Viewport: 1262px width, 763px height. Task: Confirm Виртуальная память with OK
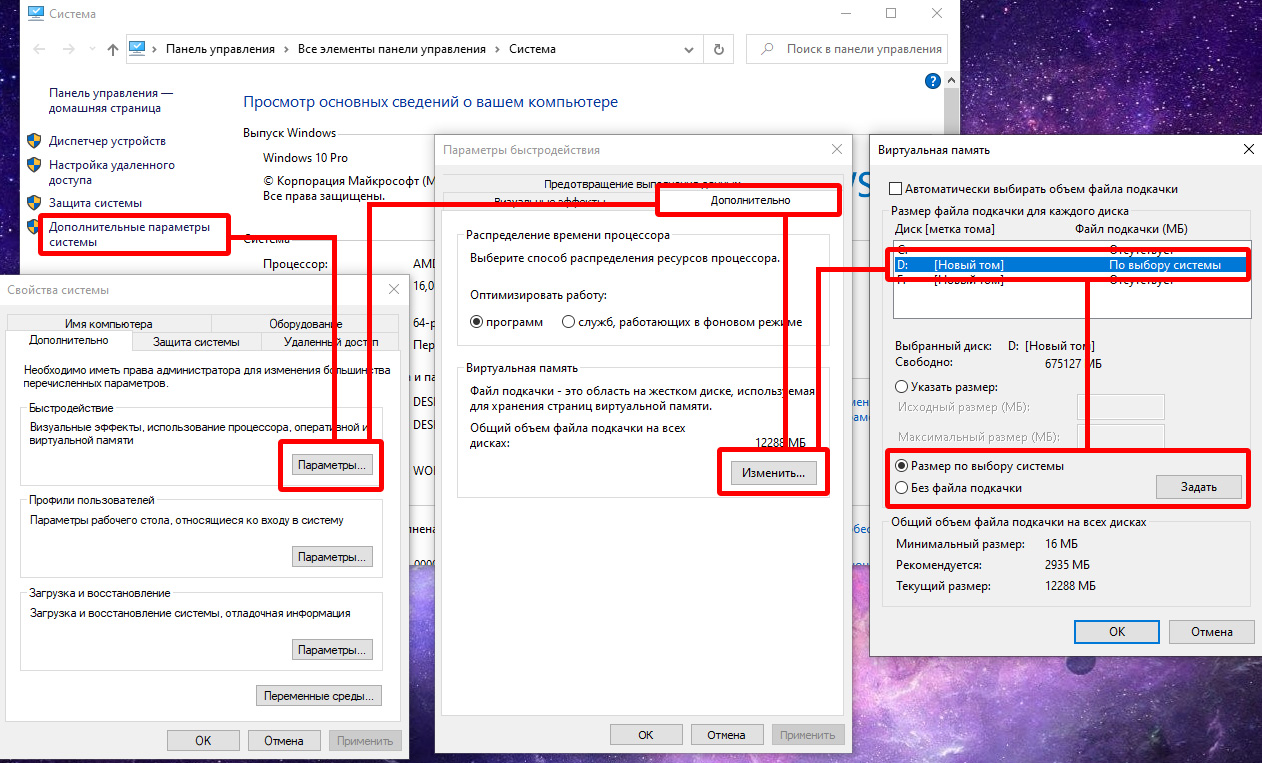(1116, 632)
